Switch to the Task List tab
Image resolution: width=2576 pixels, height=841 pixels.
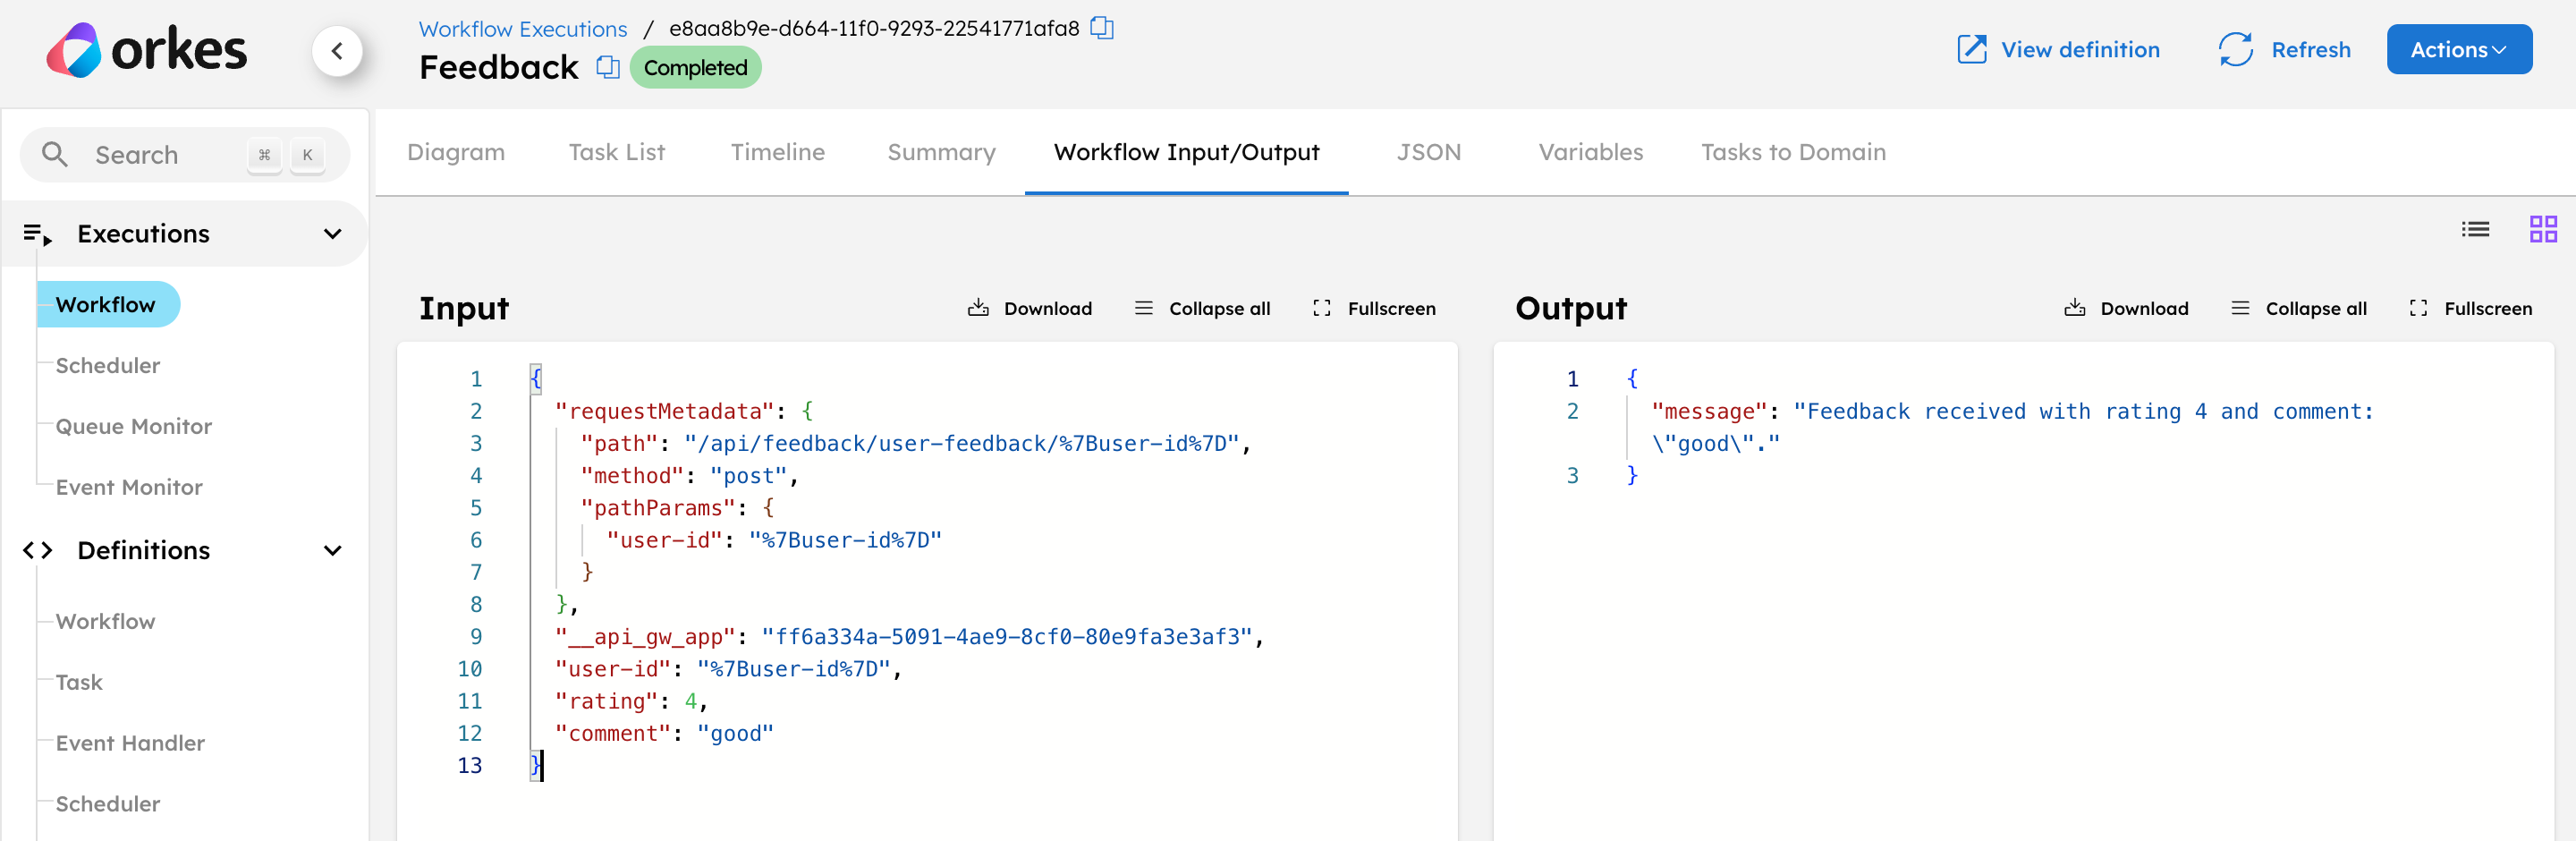(616, 152)
